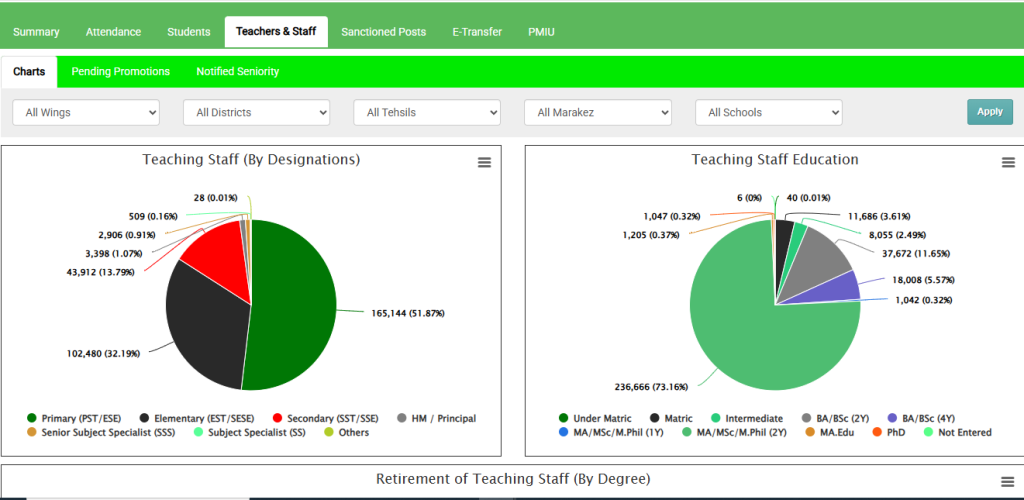This screenshot has width=1024, height=500.
Task: Toggle Secondary (SST/SSE) legend series
Action: (332, 418)
